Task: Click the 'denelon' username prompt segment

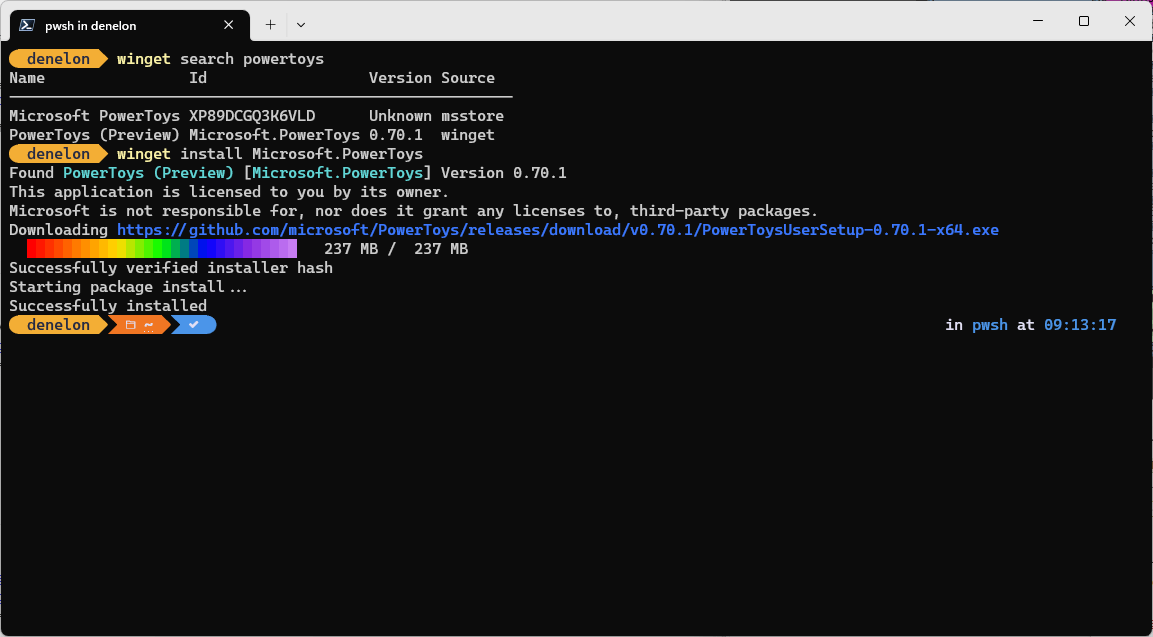Action: (57, 324)
